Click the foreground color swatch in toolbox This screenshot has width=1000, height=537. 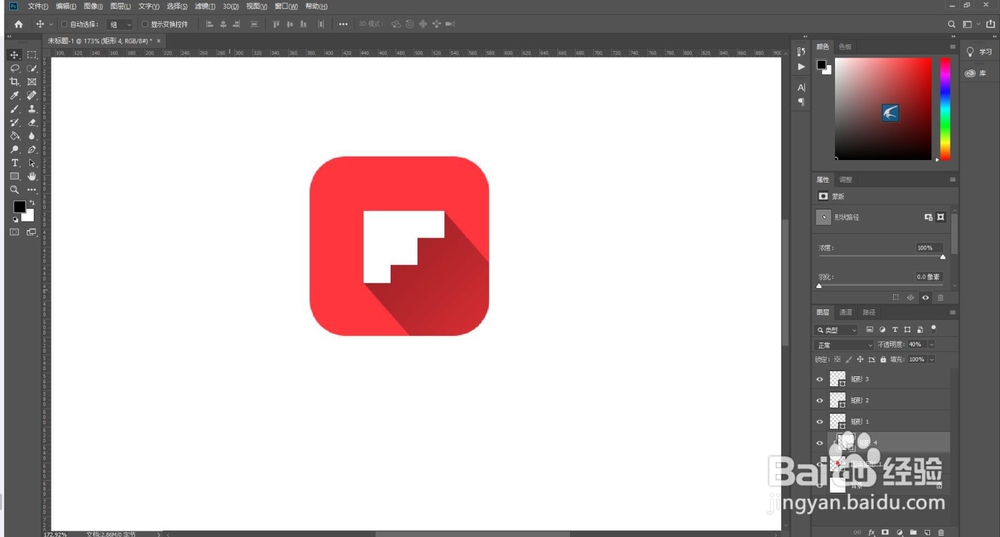pos(19,207)
